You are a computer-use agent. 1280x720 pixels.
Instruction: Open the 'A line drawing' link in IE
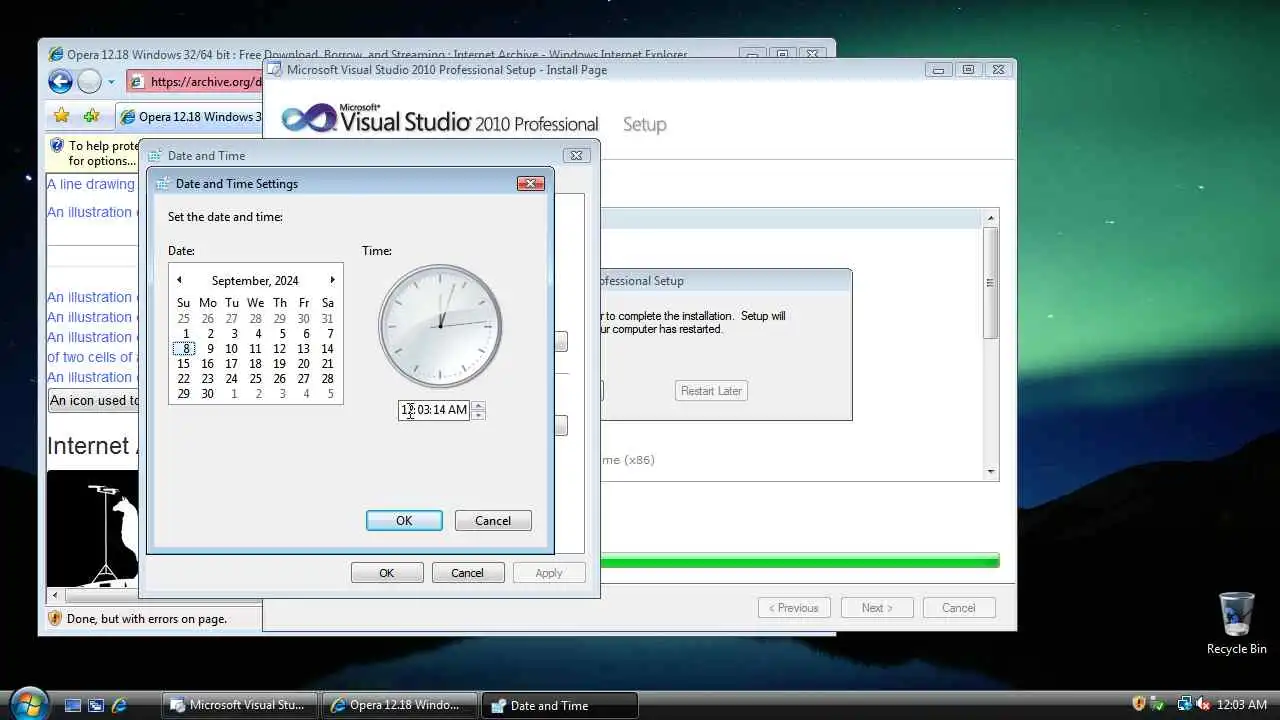click(91, 184)
